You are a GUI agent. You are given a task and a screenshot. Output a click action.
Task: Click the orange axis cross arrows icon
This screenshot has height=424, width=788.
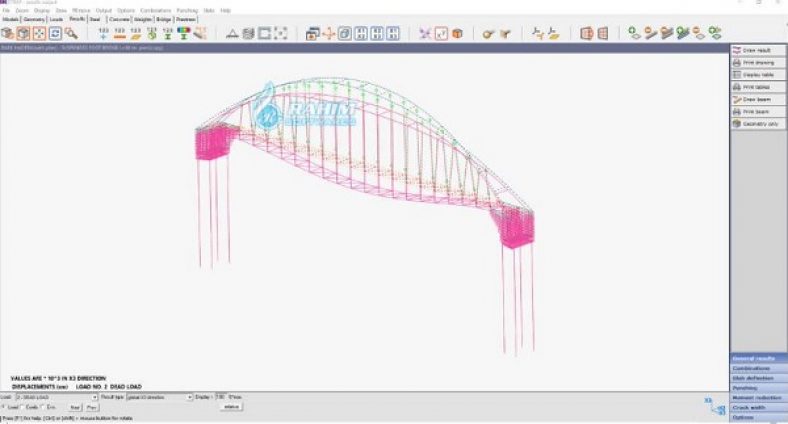(329, 34)
